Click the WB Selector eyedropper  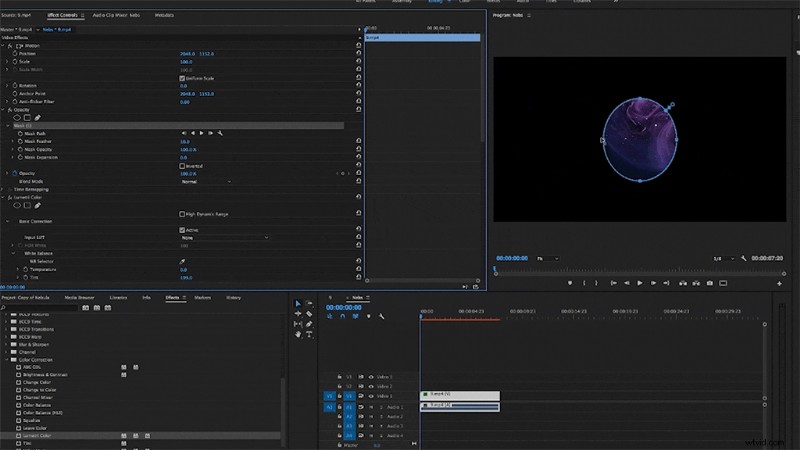[x=182, y=261]
